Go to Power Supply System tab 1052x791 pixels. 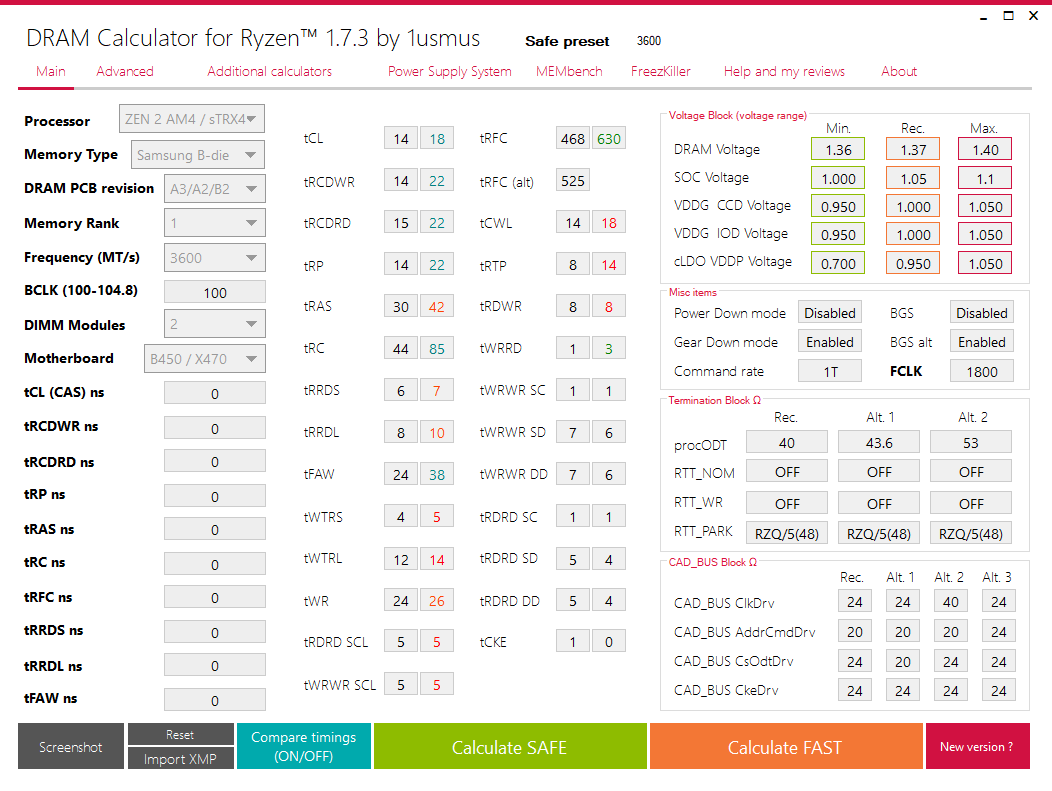click(450, 71)
